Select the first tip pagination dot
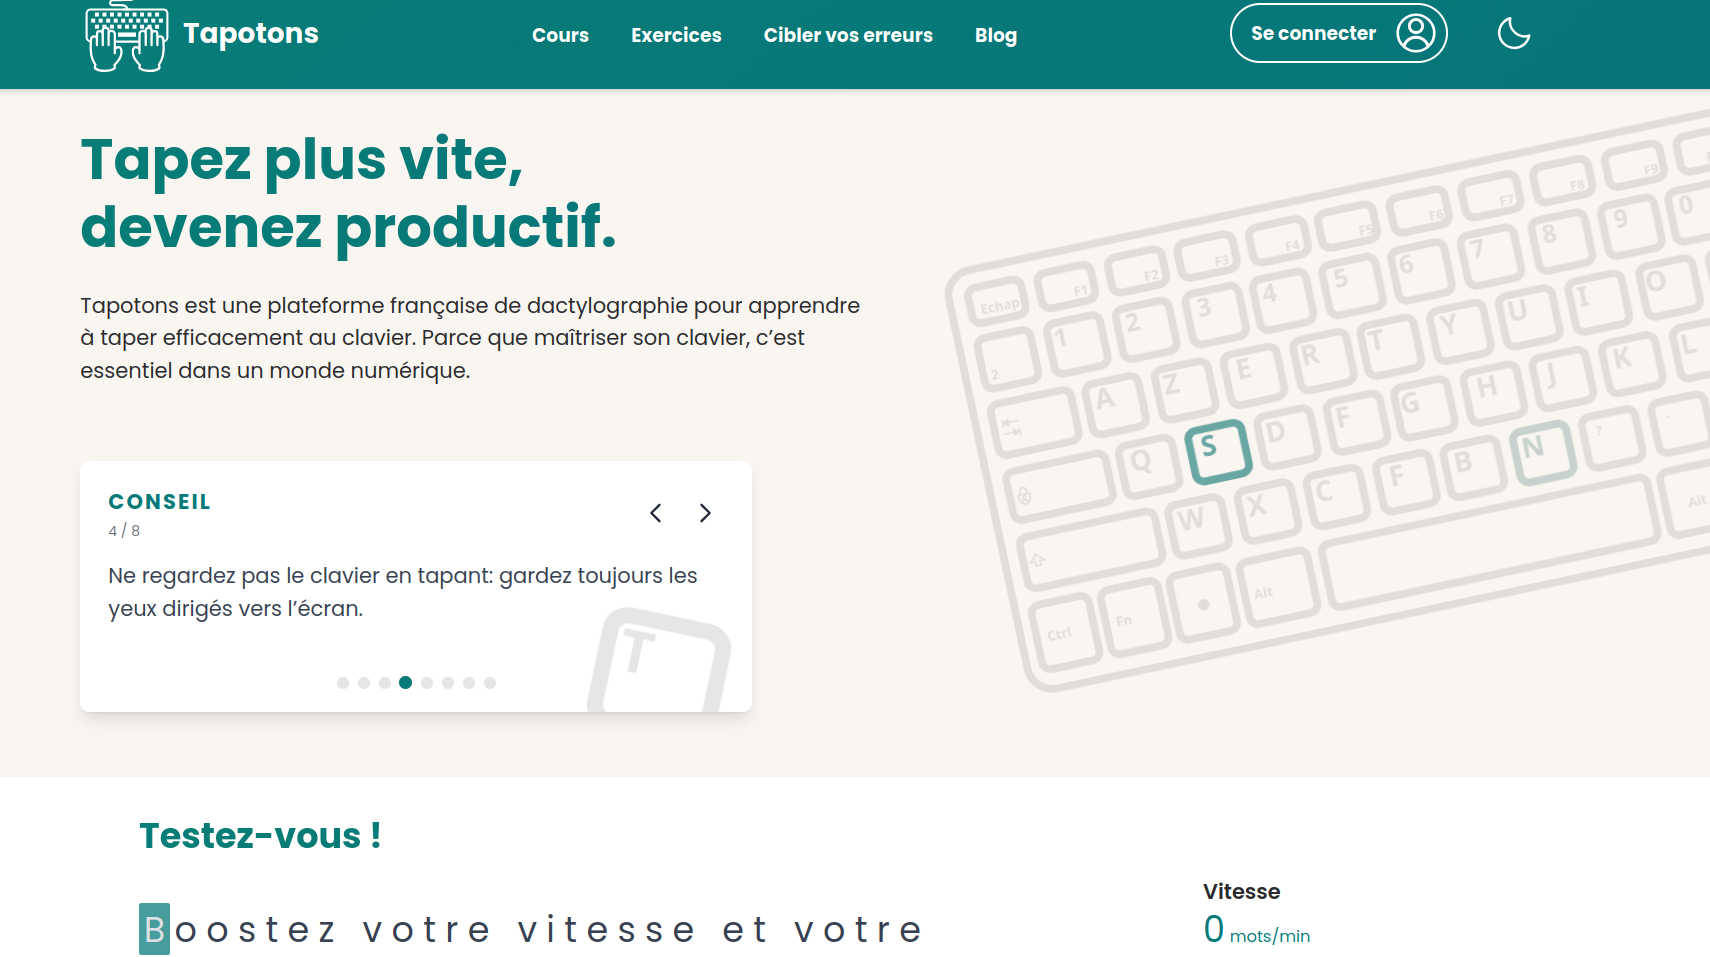The image size is (1710, 957). [x=343, y=683]
